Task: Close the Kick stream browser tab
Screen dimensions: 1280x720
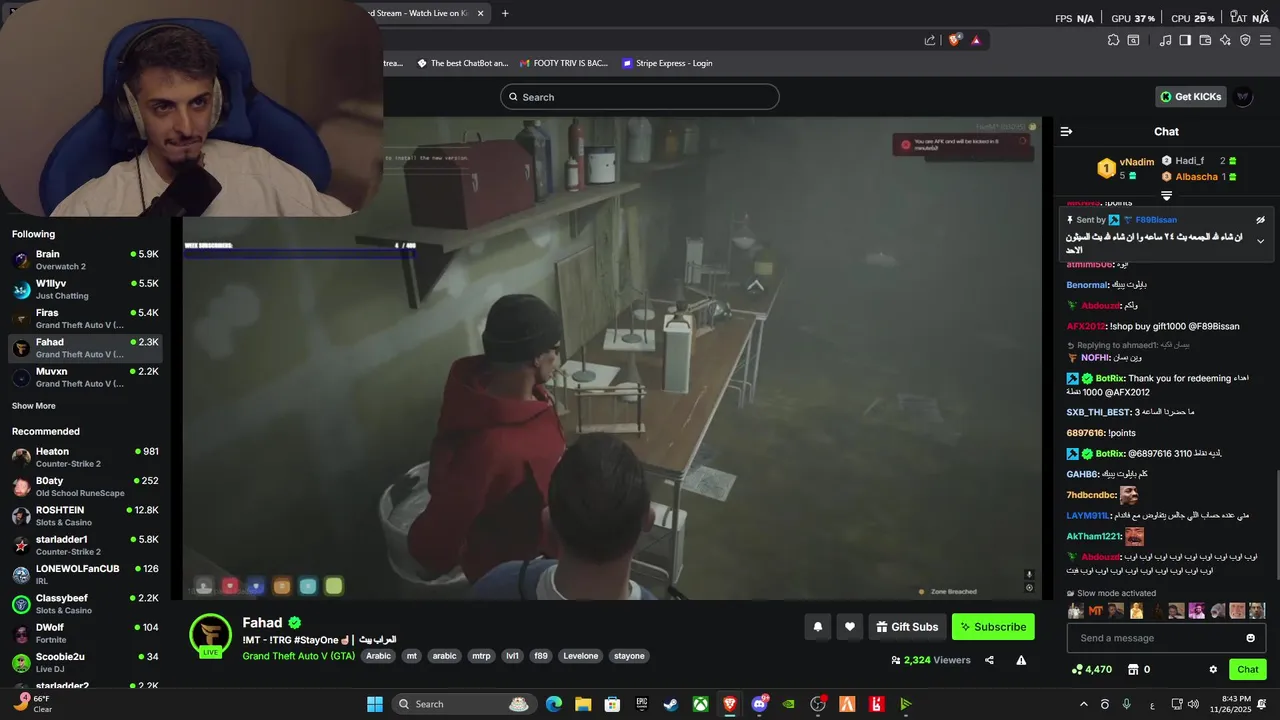Action: click(x=480, y=13)
